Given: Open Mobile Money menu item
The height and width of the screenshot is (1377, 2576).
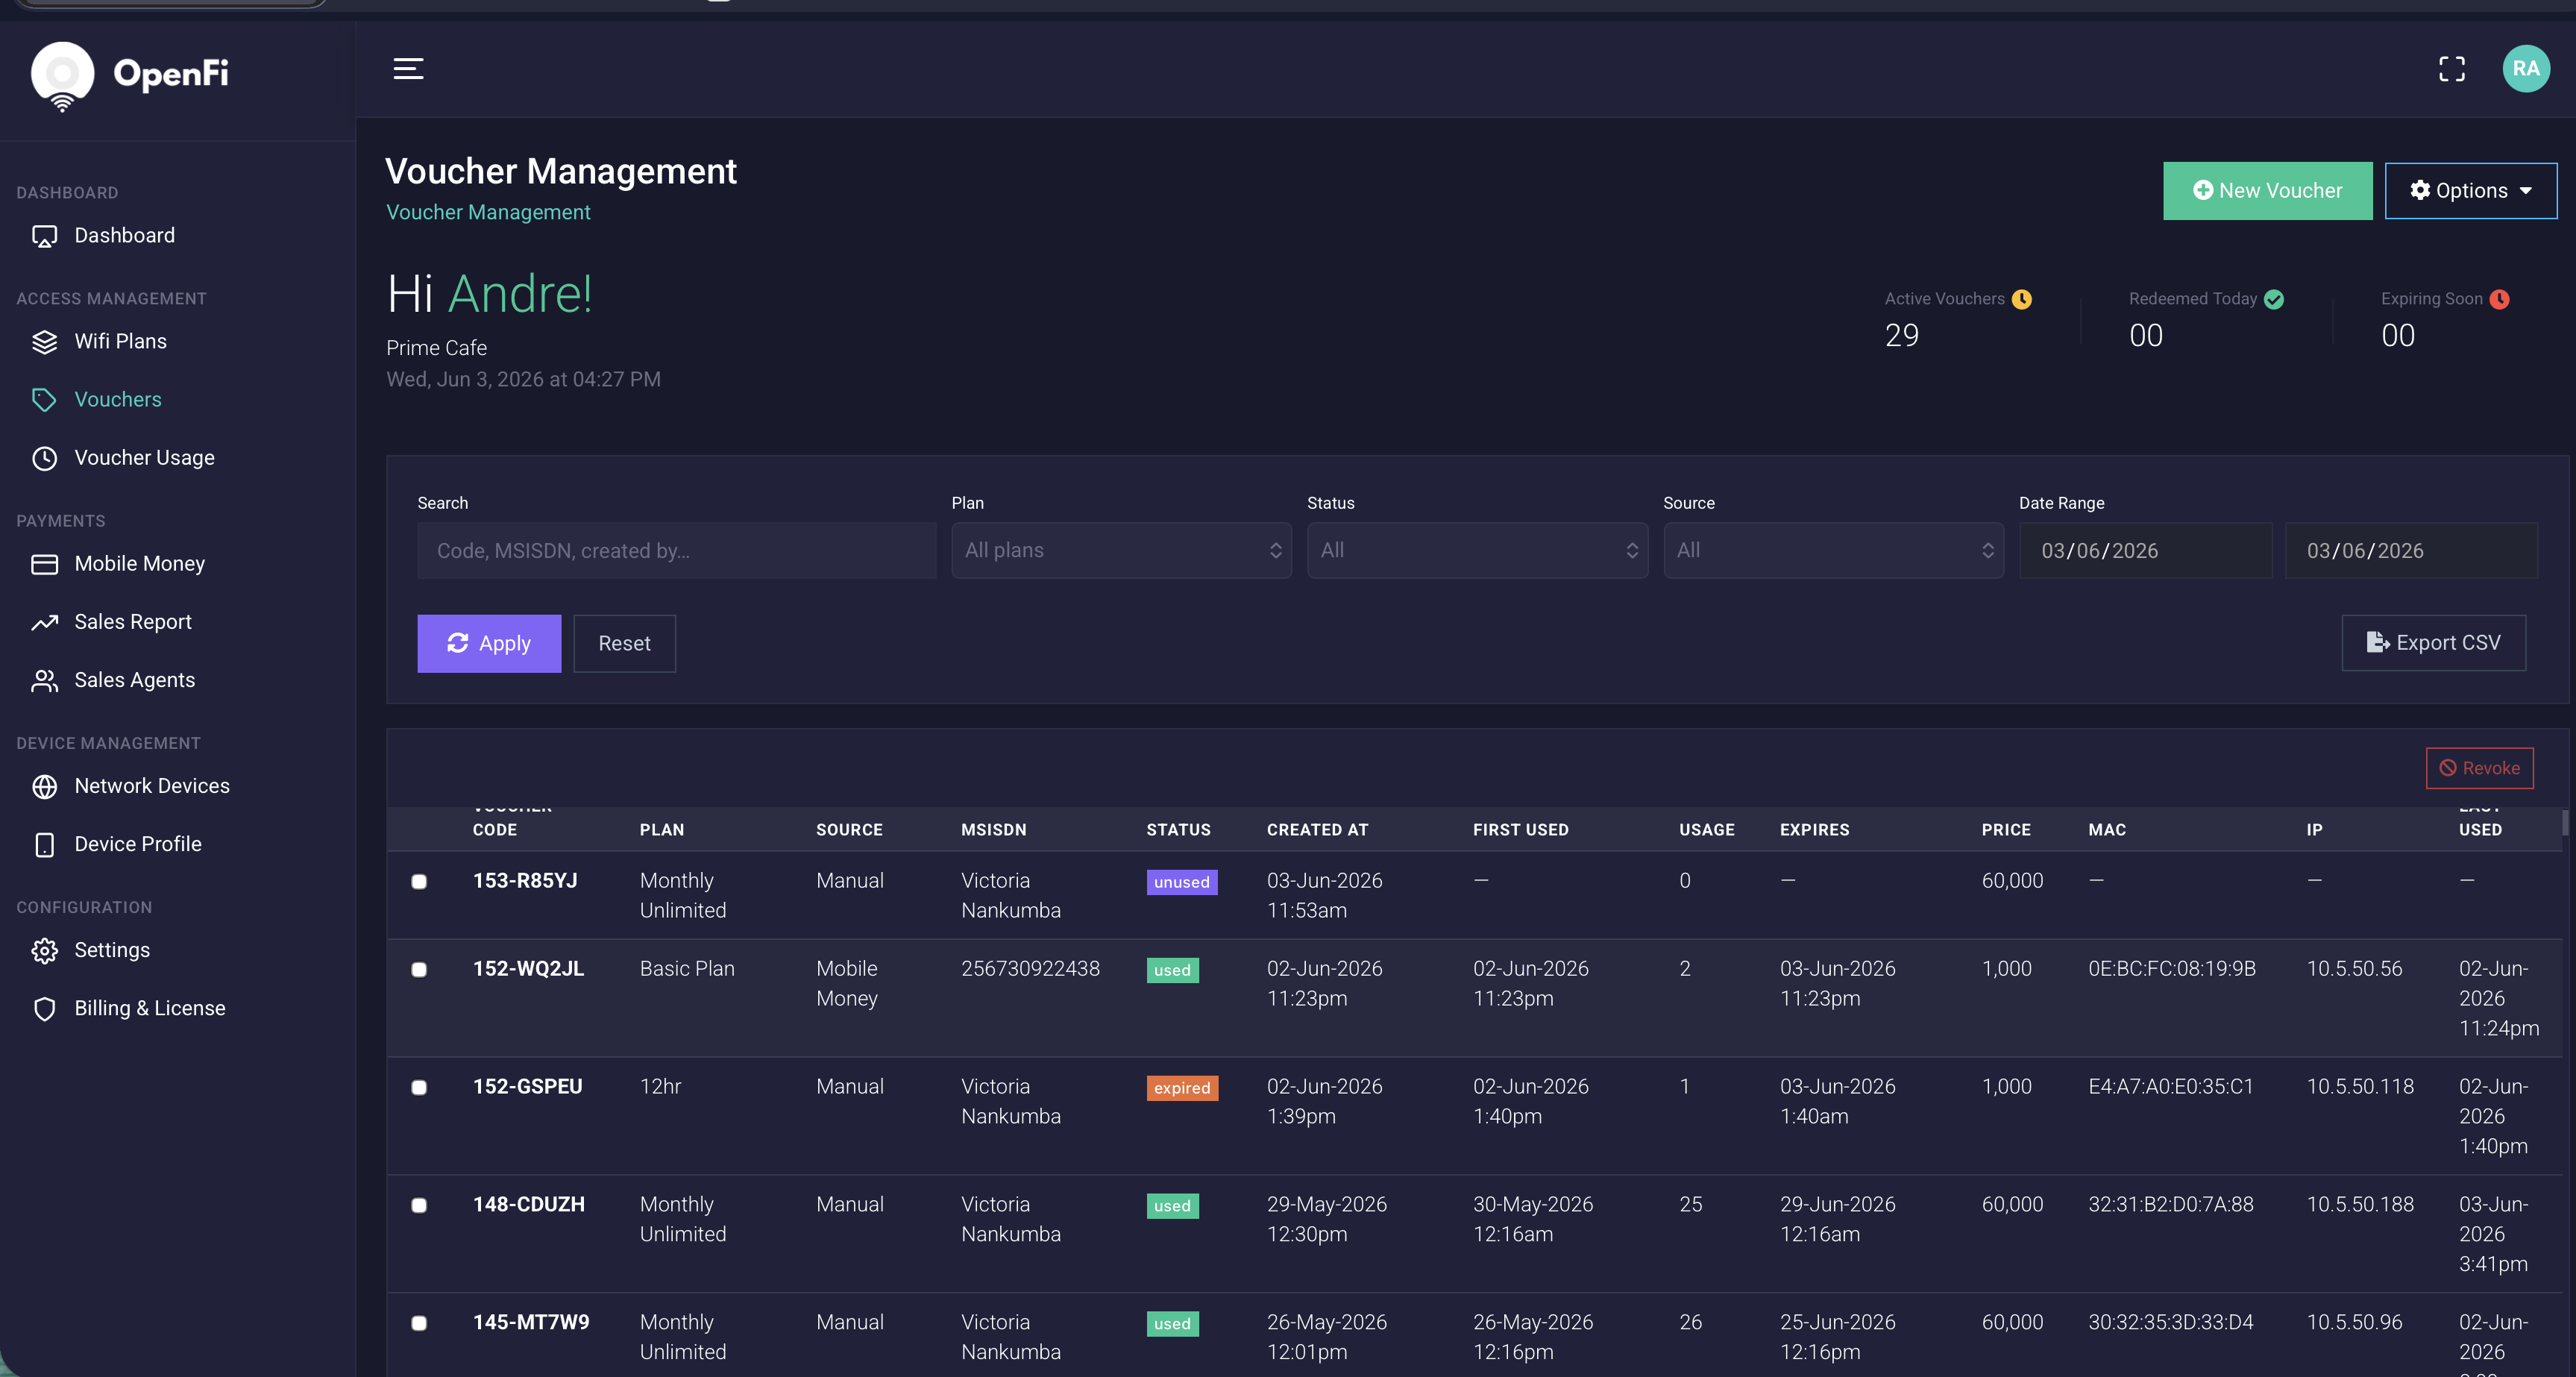Looking at the screenshot, I should (139, 564).
